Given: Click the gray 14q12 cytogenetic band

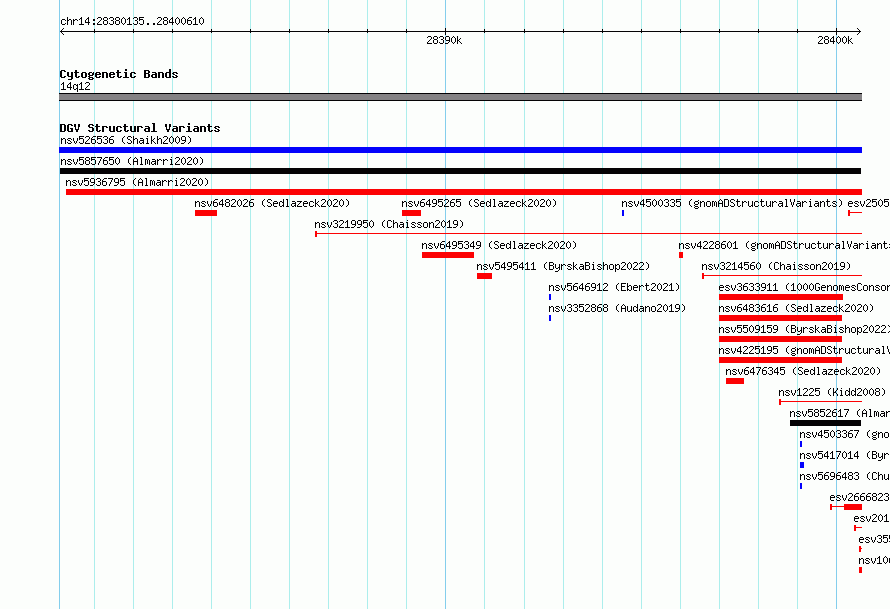Looking at the screenshot, I should (460, 97).
